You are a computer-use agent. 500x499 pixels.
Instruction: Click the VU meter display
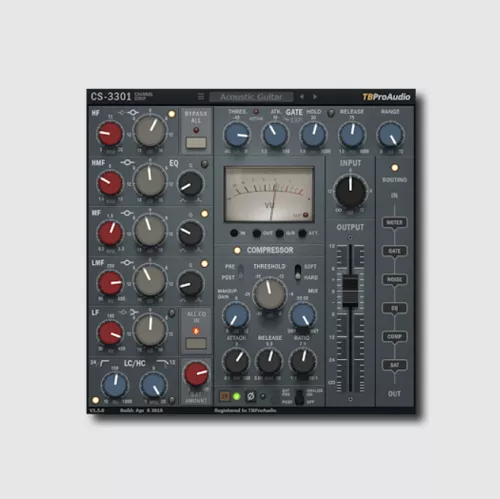(x=269, y=194)
